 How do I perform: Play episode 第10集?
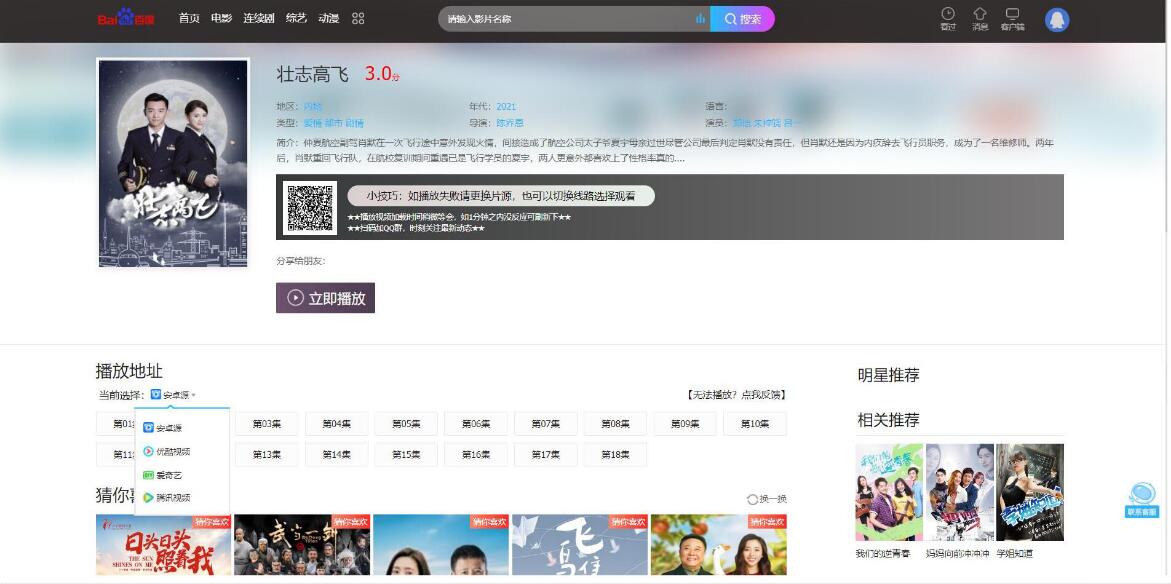pyautogui.click(x=755, y=423)
